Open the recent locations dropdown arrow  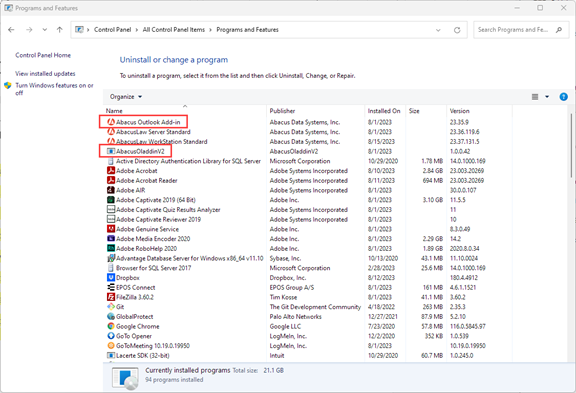pyautogui.click(x=44, y=30)
